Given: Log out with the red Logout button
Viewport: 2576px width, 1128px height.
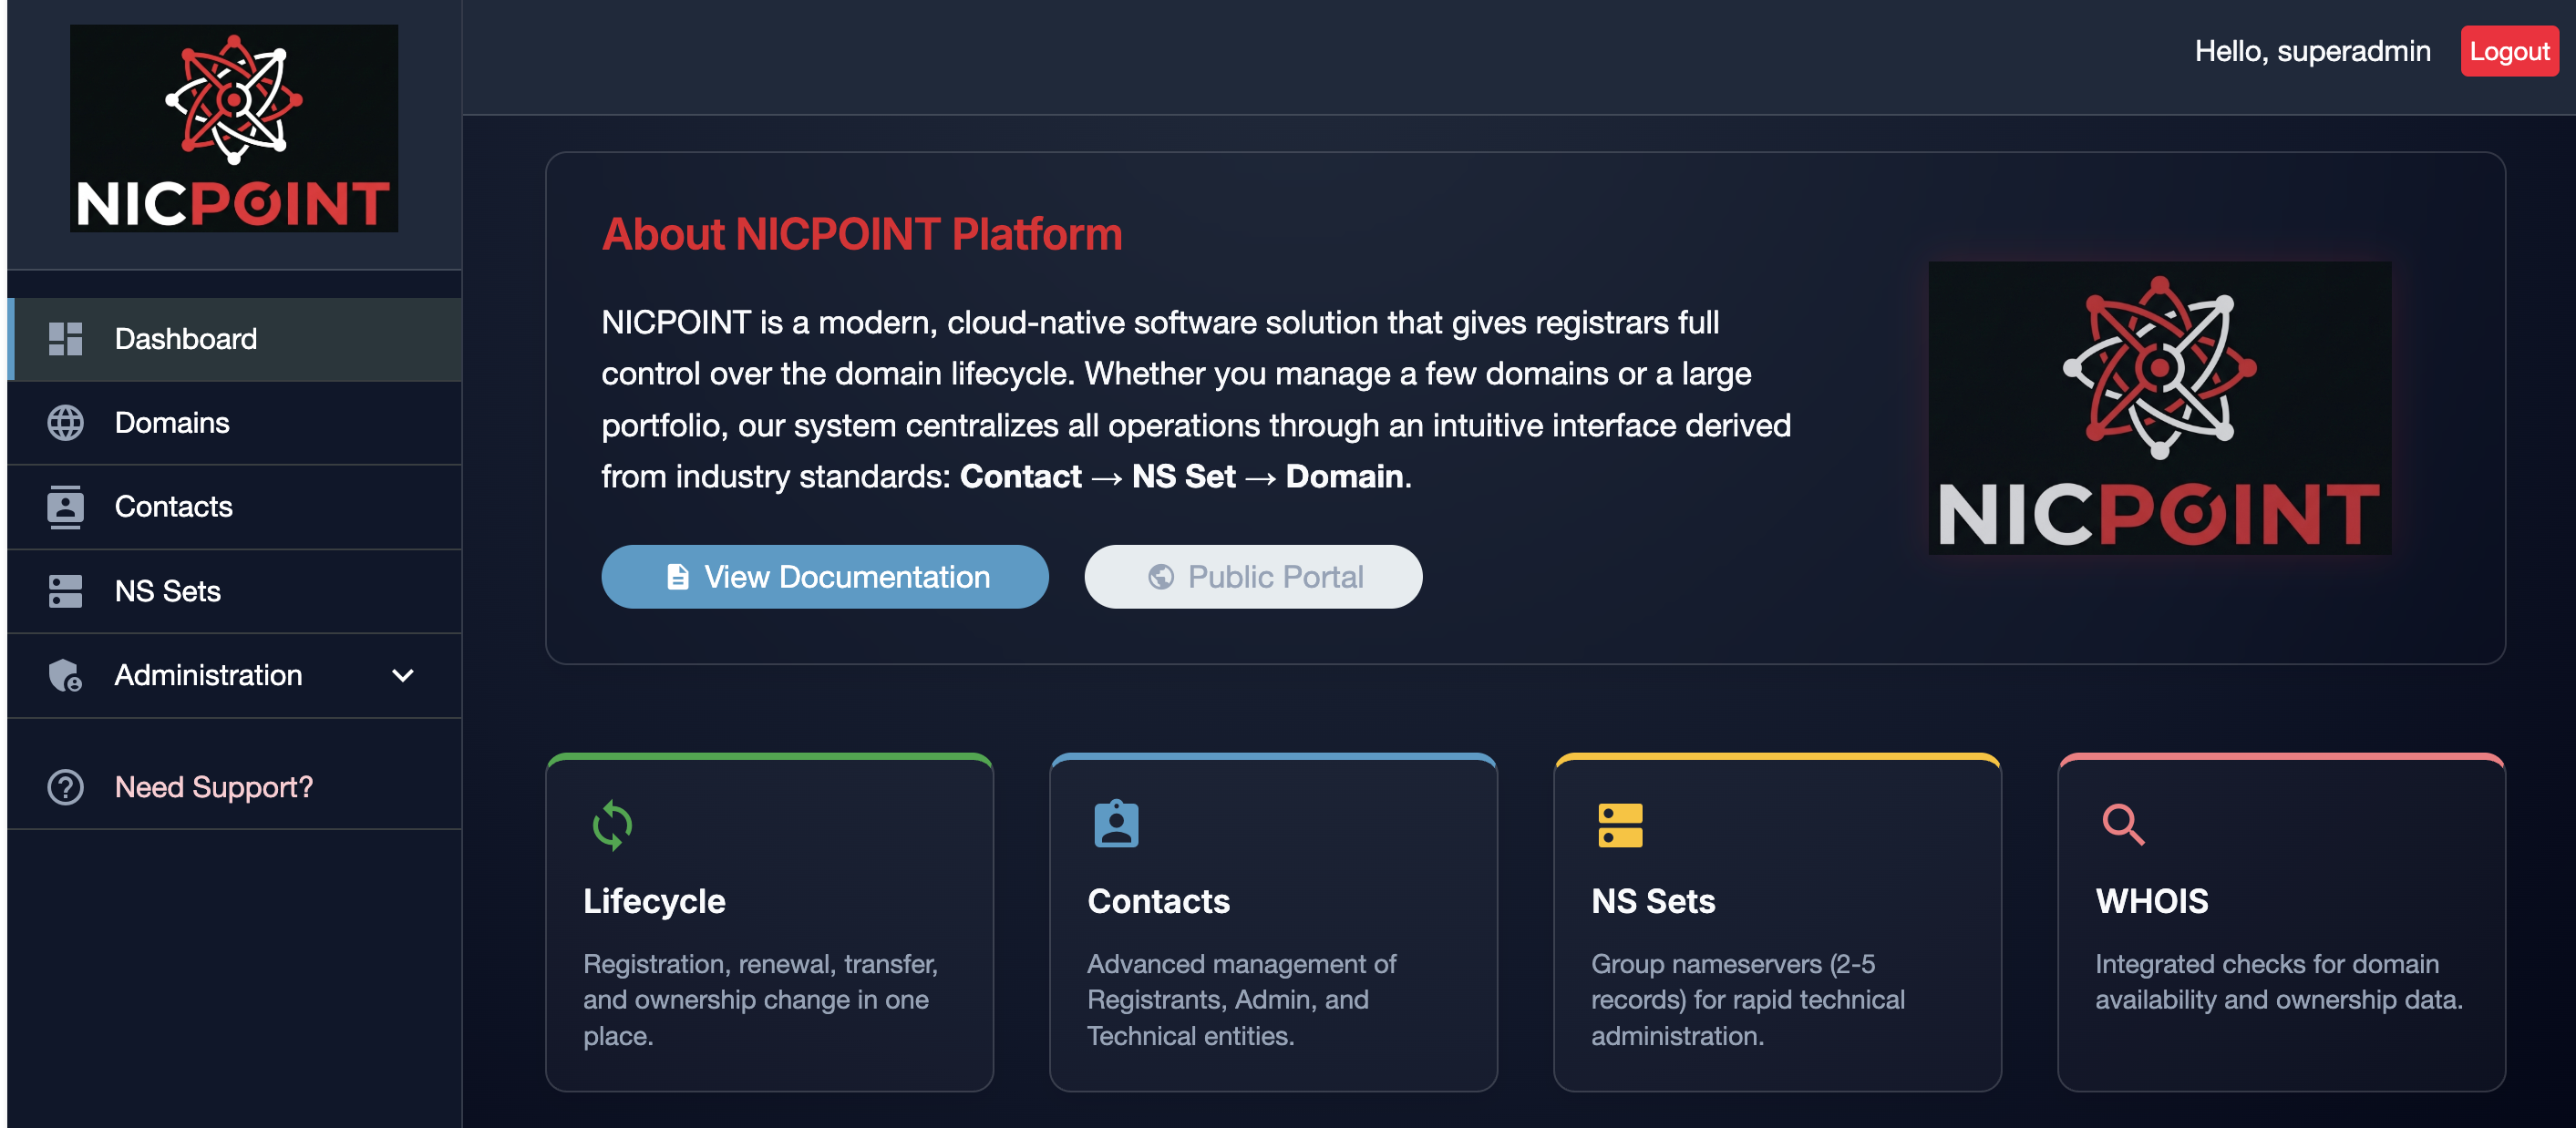Looking at the screenshot, I should click(2508, 51).
